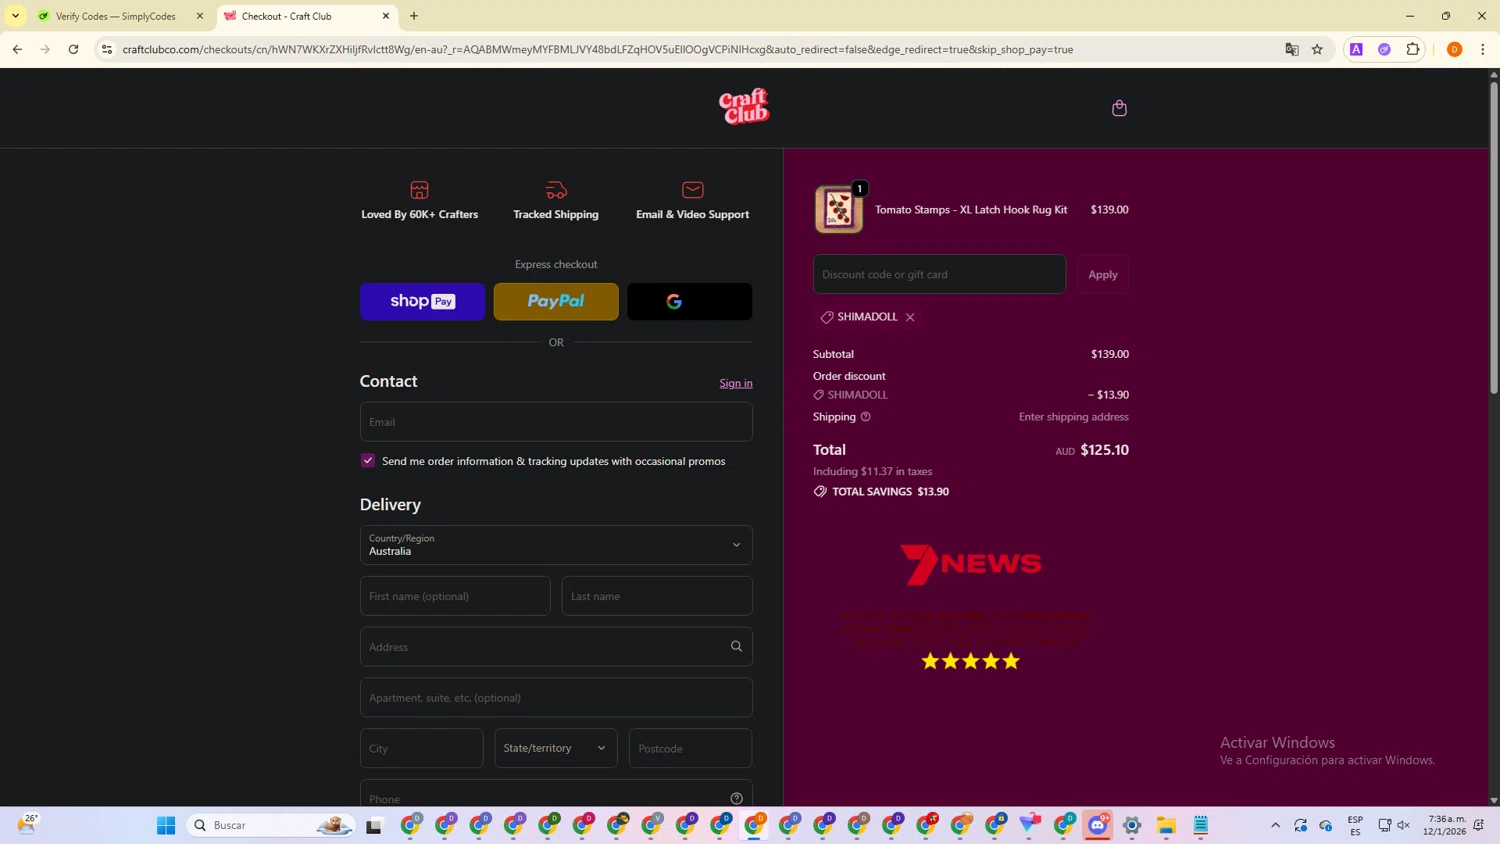Open the volume control in tray
This screenshot has width=1500, height=844.
[x=1404, y=825]
